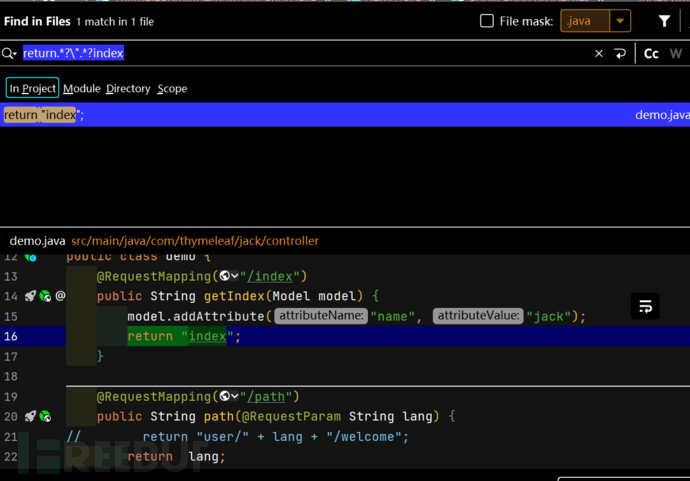Click the "/path" request mapping link

click(266, 397)
